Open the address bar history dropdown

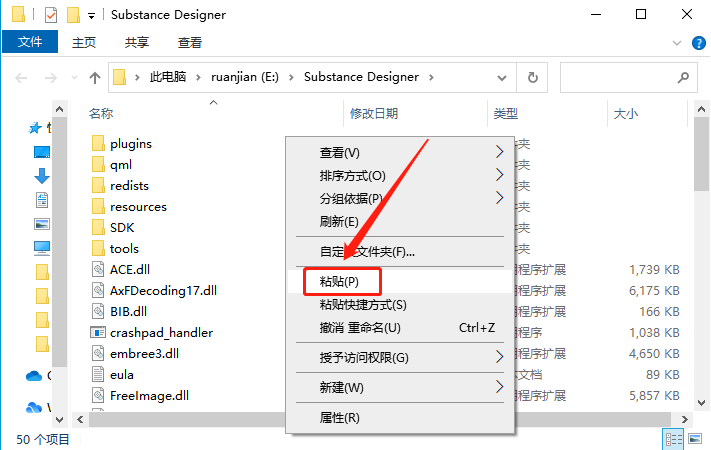[x=502, y=78]
